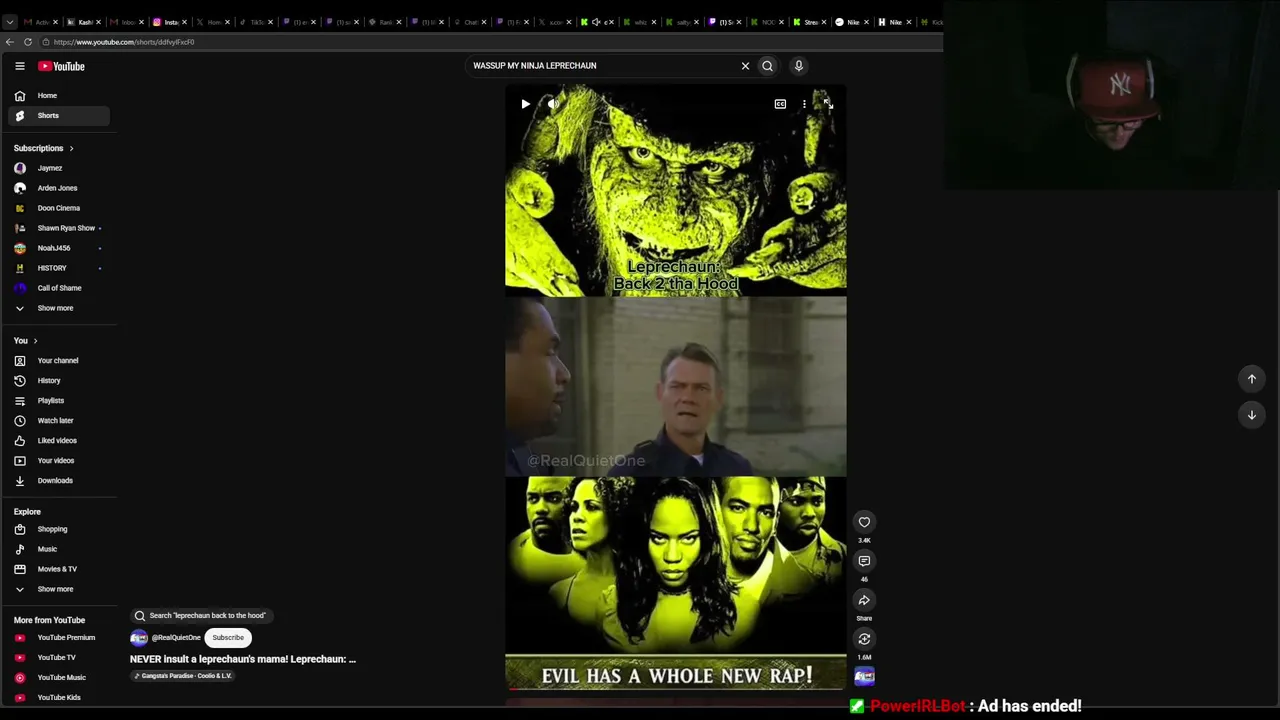This screenshot has height=720, width=1280.
Task: Open Your channel from the sidebar
Action: 59,361
